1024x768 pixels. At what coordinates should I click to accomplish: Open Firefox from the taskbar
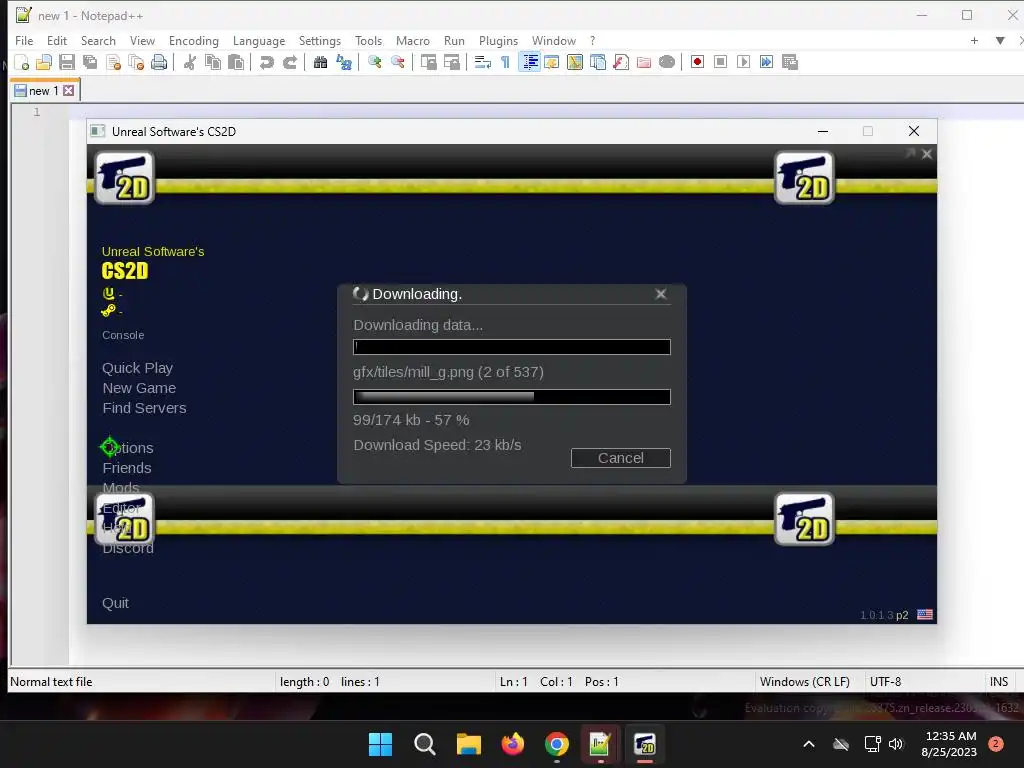point(513,744)
